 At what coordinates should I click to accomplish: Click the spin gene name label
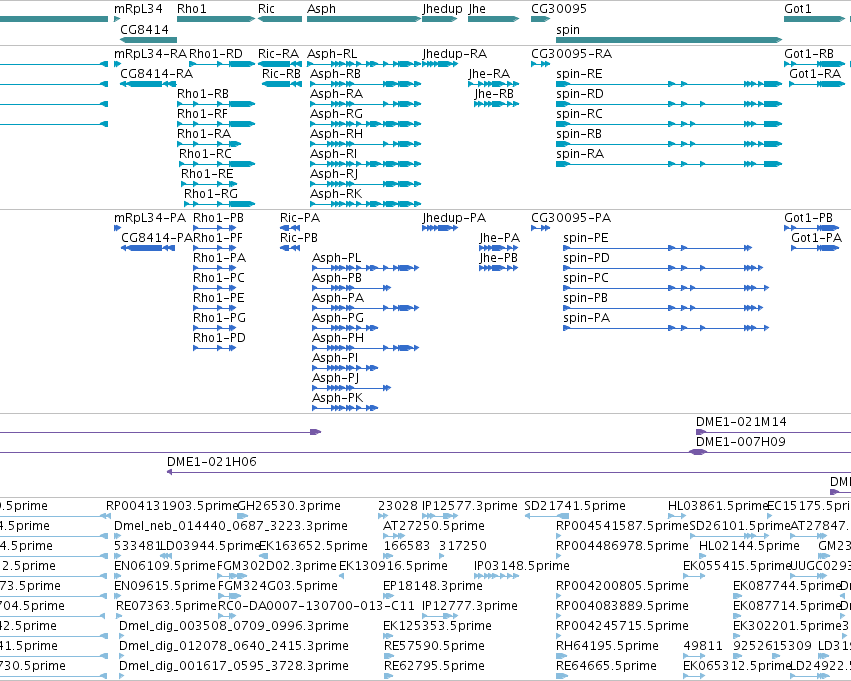tap(568, 29)
